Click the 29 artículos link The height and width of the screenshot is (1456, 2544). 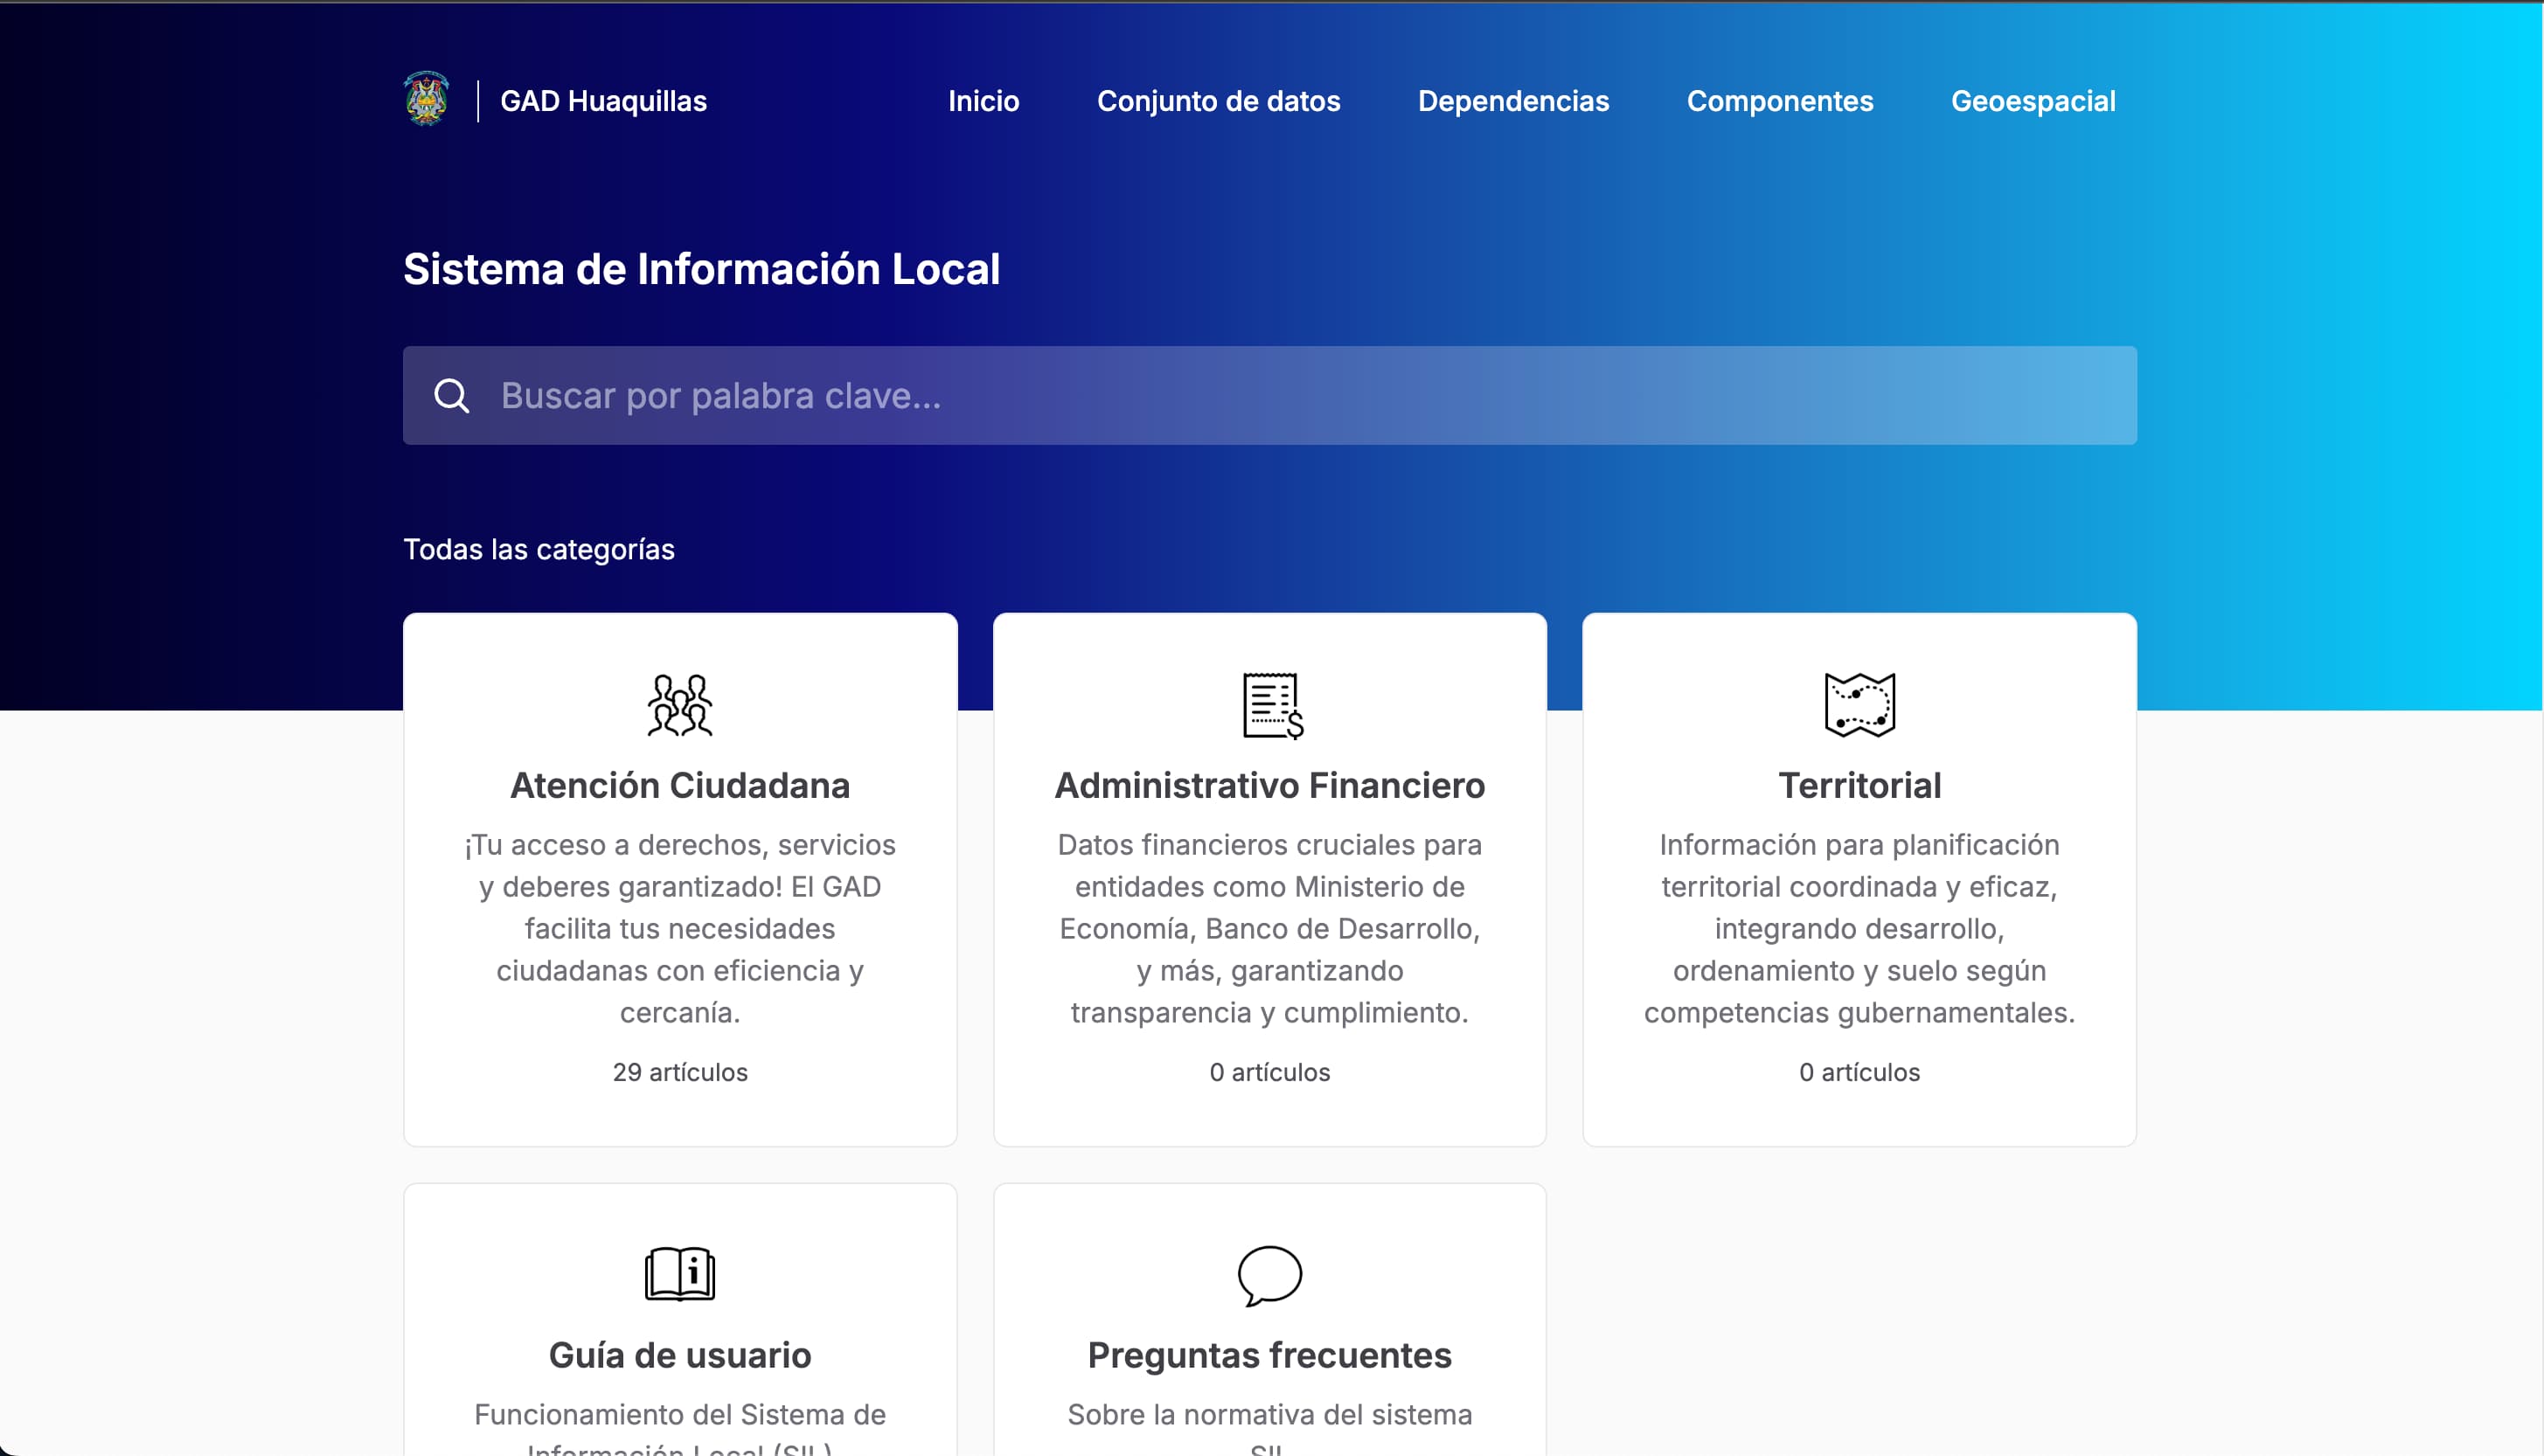(x=679, y=1072)
